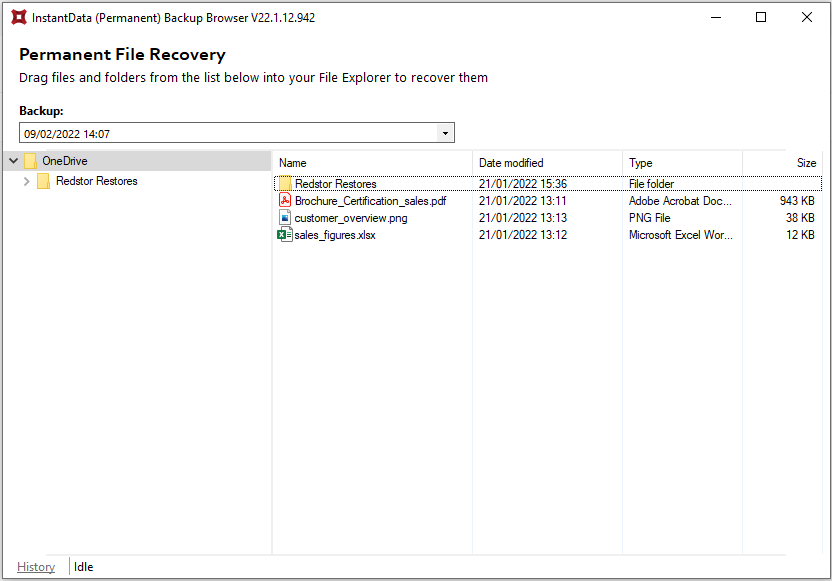Sort by the Type column header
This screenshot has height=581, width=832.
[682, 163]
